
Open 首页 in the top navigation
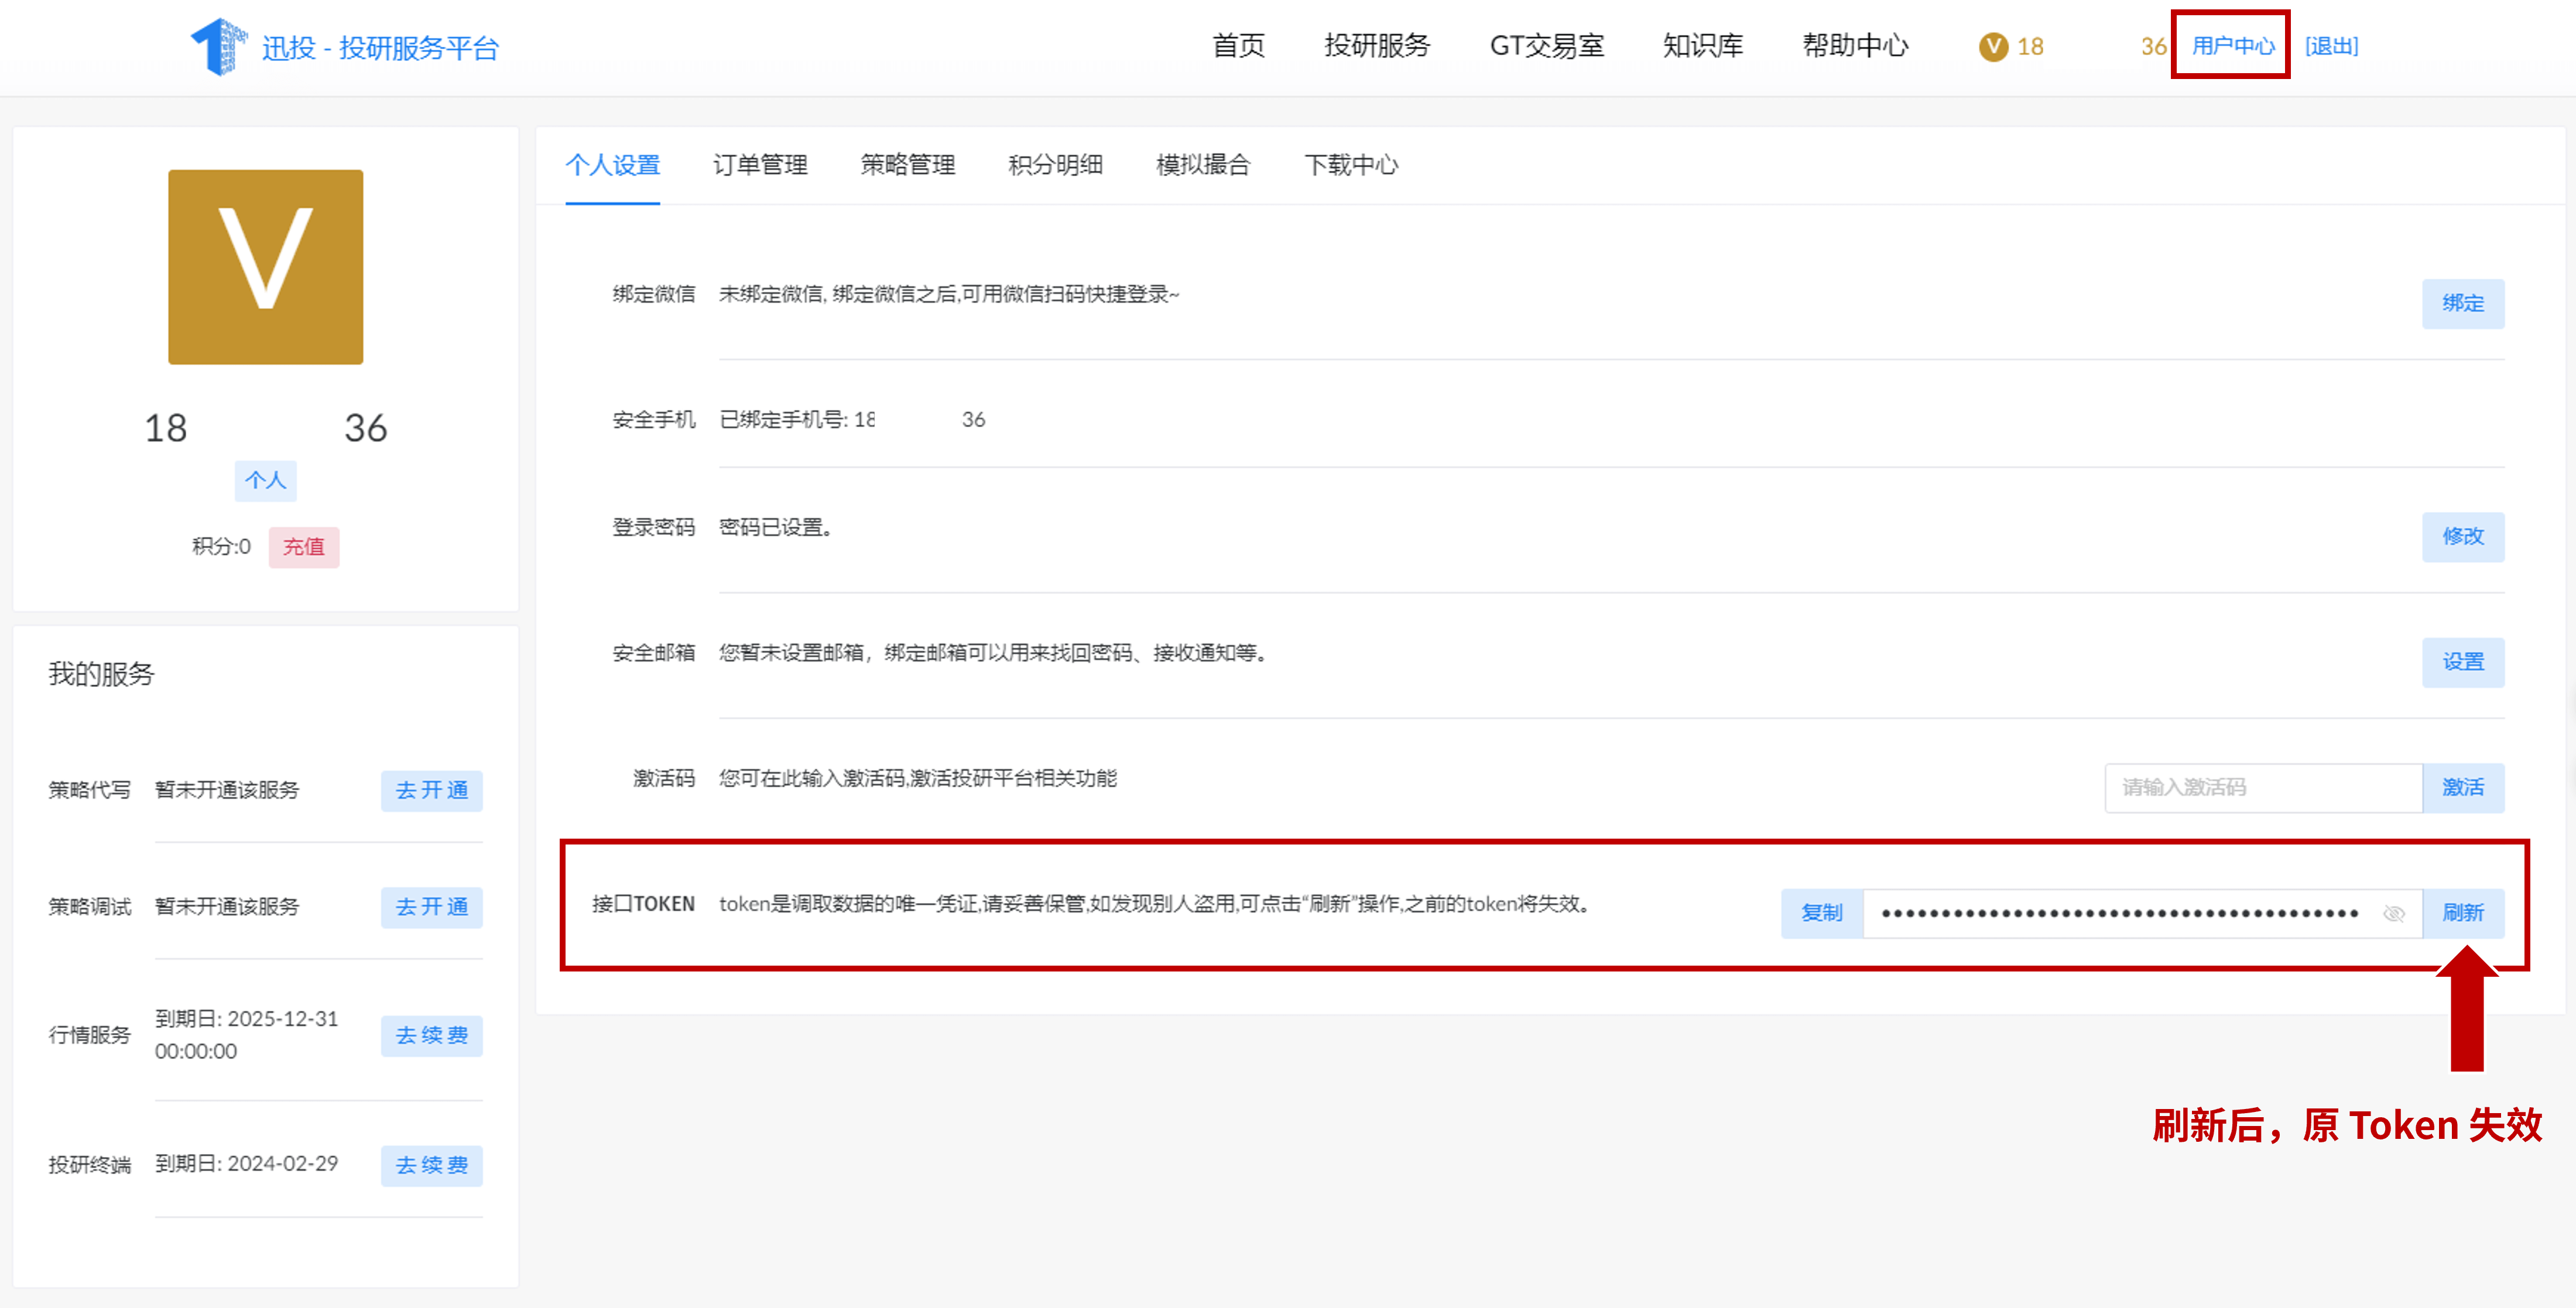(x=1238, y=46)
